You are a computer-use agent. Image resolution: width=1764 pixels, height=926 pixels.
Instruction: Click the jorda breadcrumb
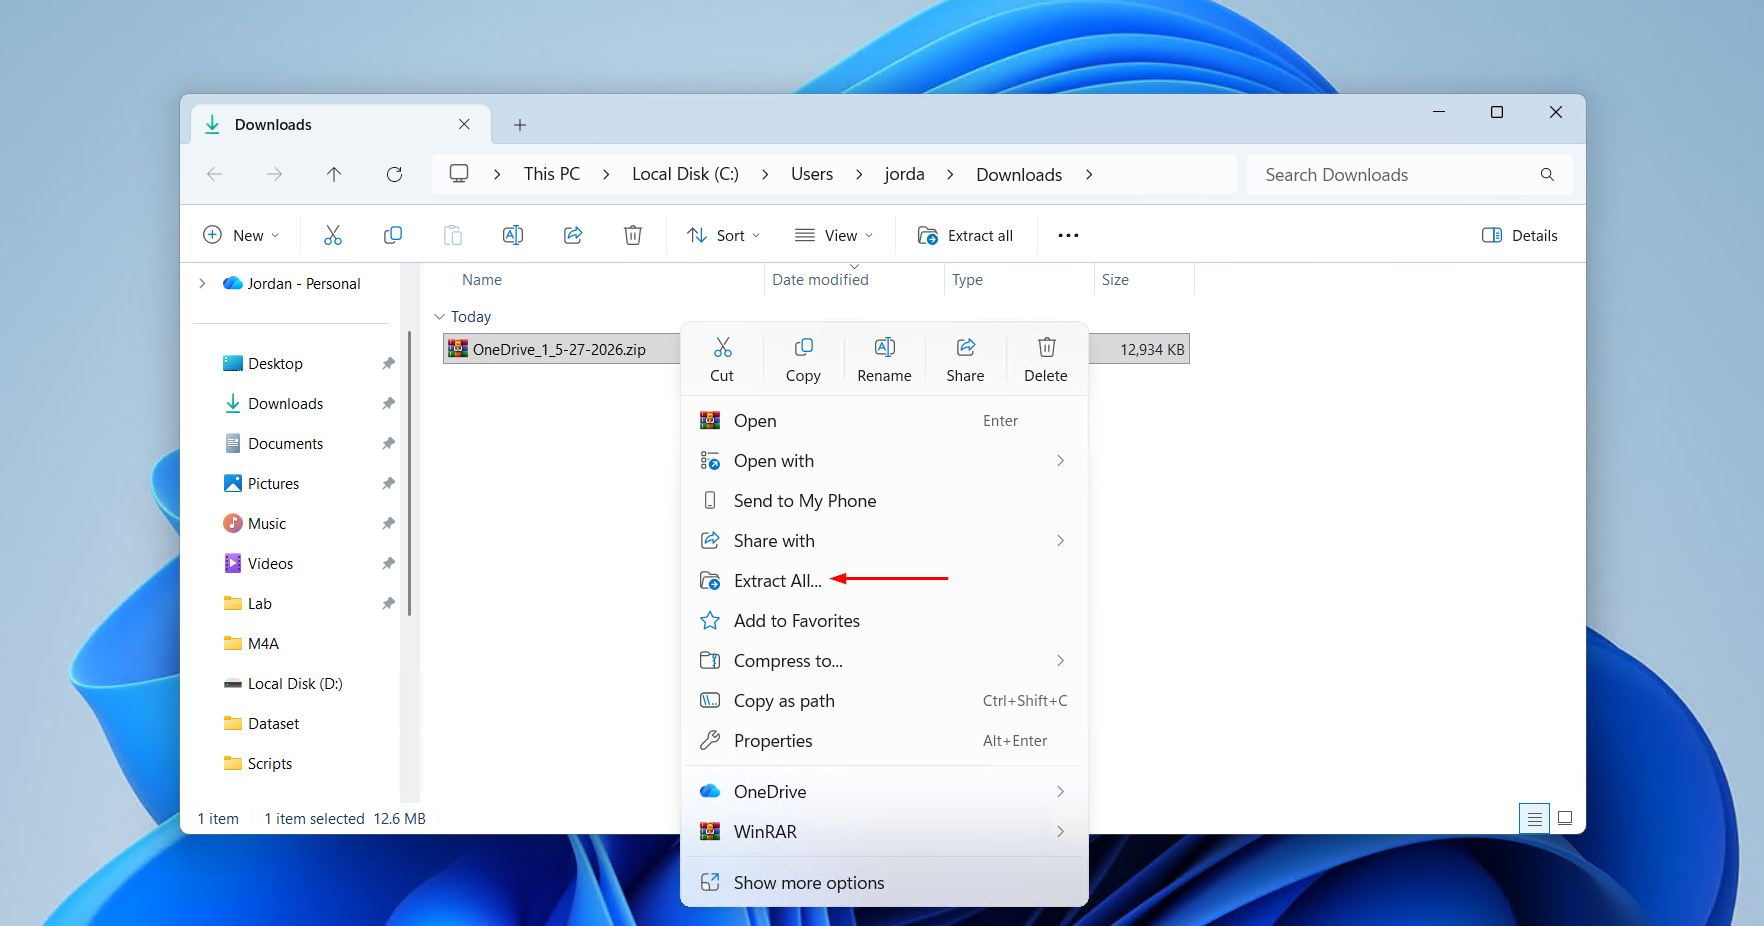pos(904,174)
